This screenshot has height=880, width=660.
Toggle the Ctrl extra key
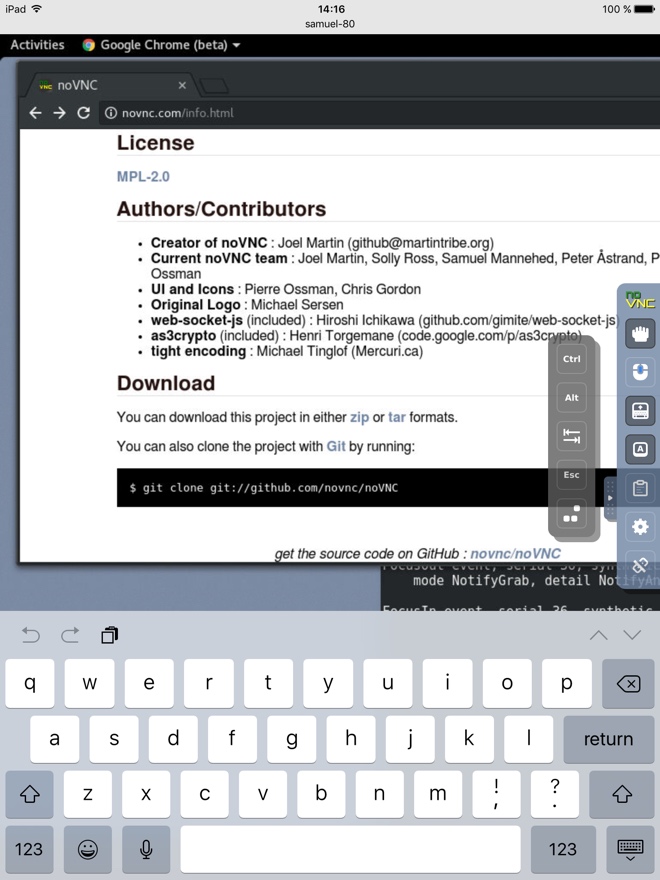[571, 359]
